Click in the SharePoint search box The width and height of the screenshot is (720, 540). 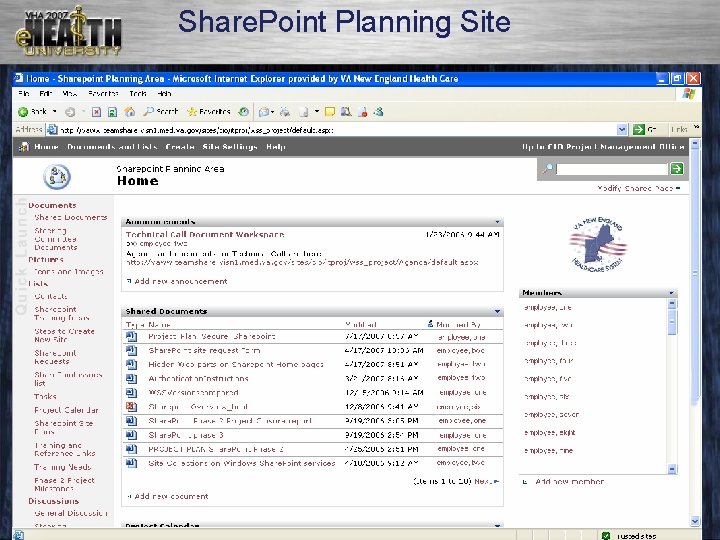612,169
